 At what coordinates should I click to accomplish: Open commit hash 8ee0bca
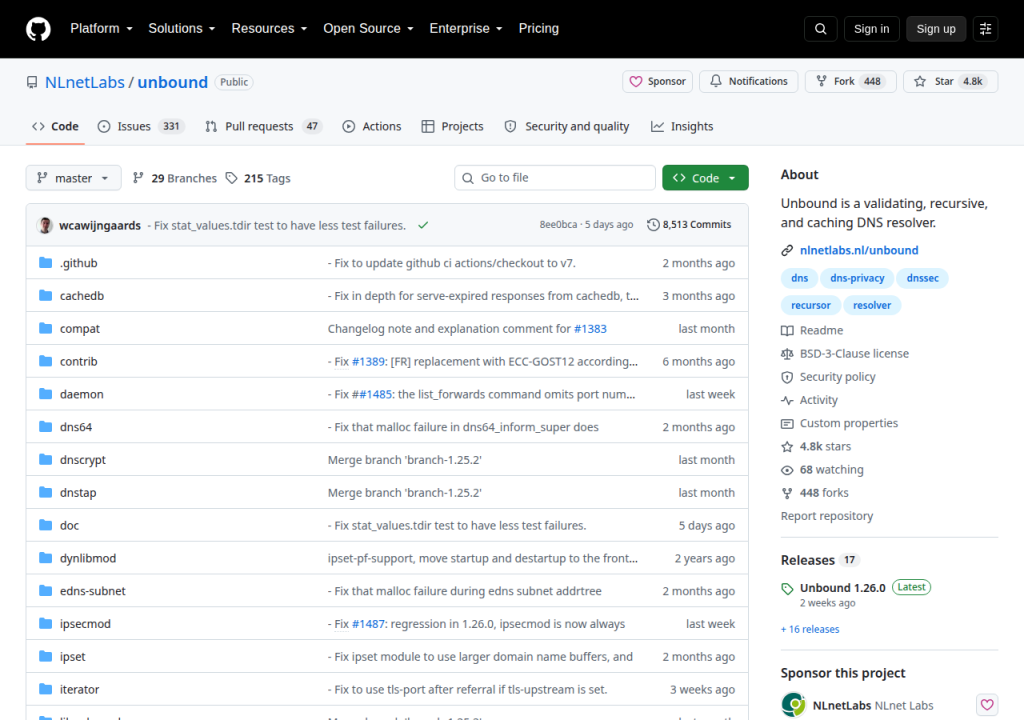tap(558, 225)
